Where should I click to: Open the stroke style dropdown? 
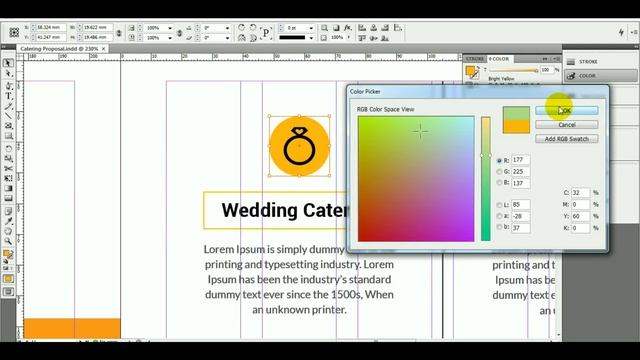[x=311, y=38]
